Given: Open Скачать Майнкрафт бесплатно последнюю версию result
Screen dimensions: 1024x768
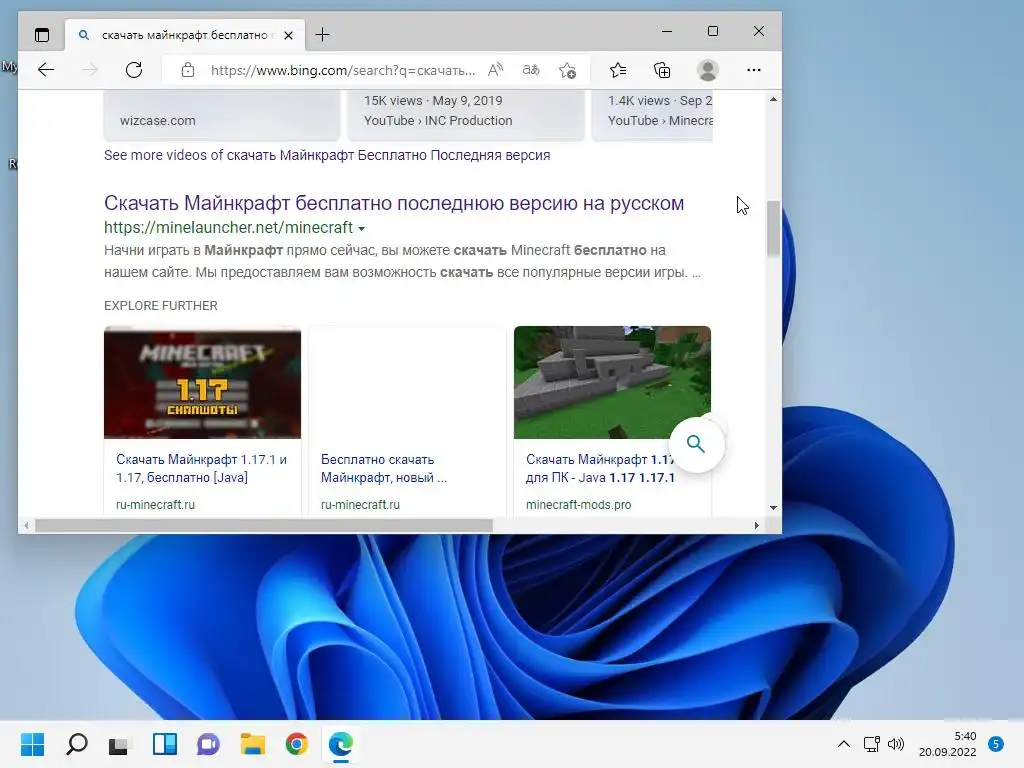Looking at the screenshot, I should [x=394, y=203].
